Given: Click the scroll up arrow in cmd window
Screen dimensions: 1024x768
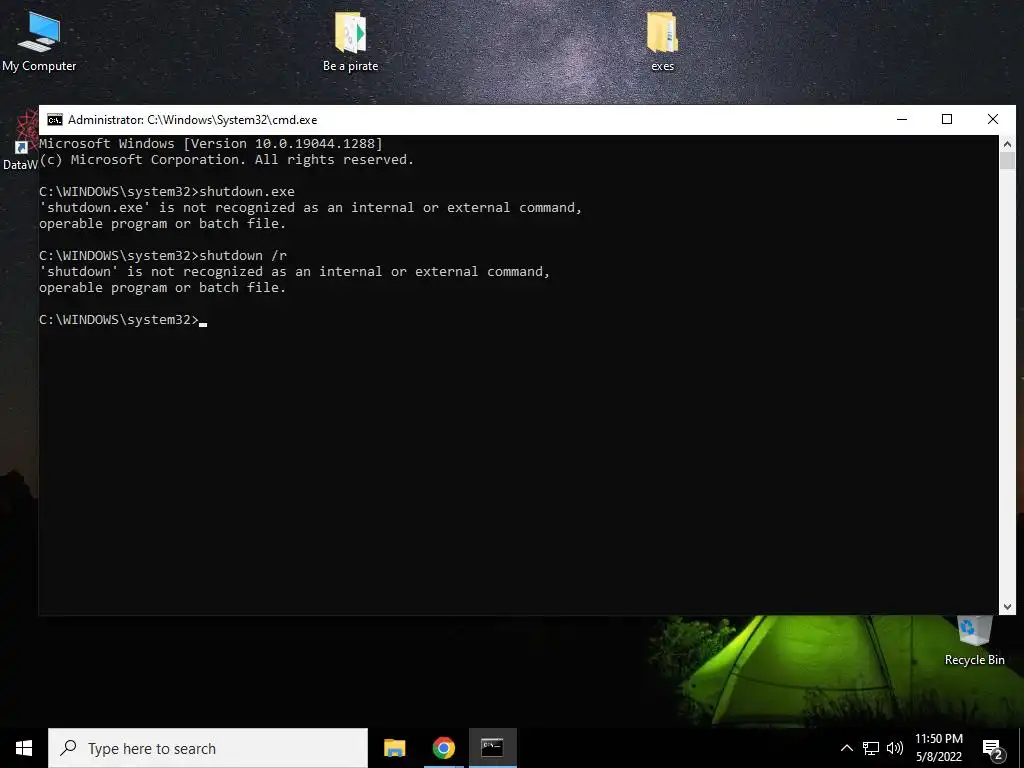Looking at the screenshot, I should (1007, 144).
